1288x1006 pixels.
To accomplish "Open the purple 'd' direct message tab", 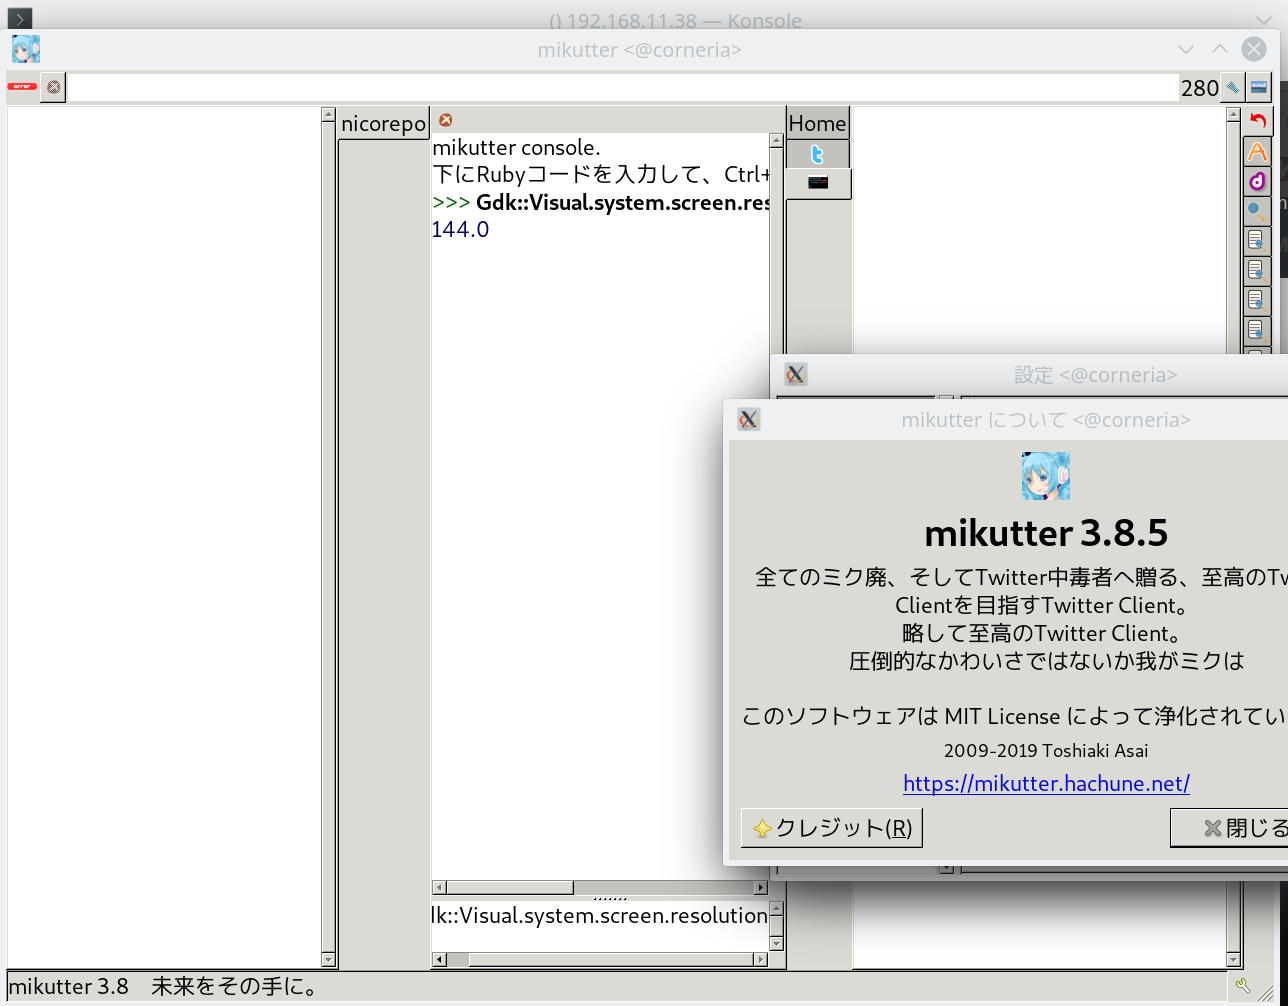I will point(1258,181).
